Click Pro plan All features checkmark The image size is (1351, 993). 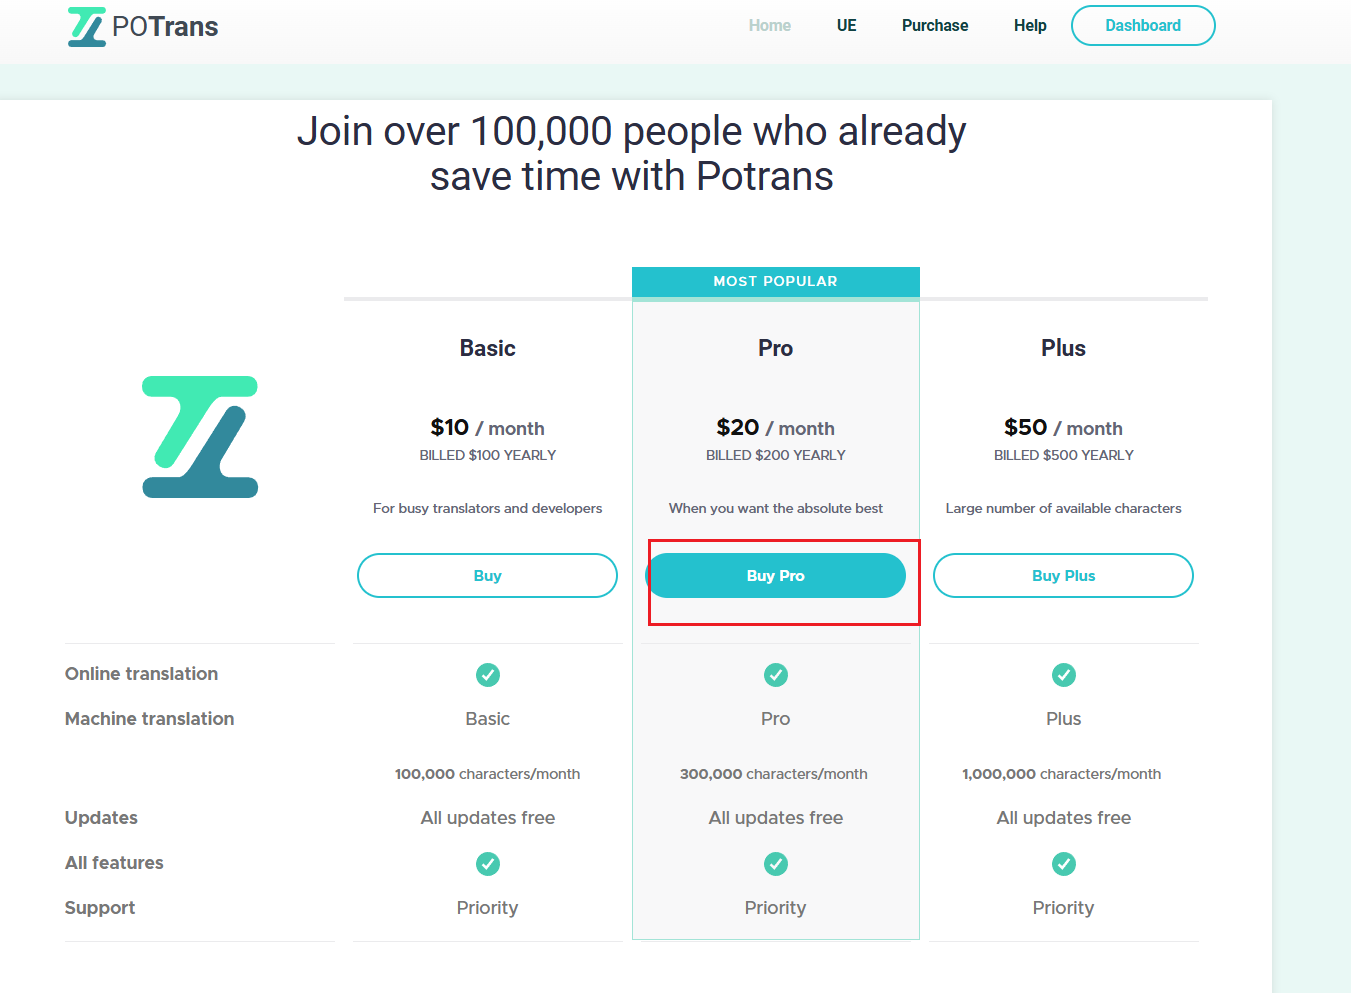776,864
